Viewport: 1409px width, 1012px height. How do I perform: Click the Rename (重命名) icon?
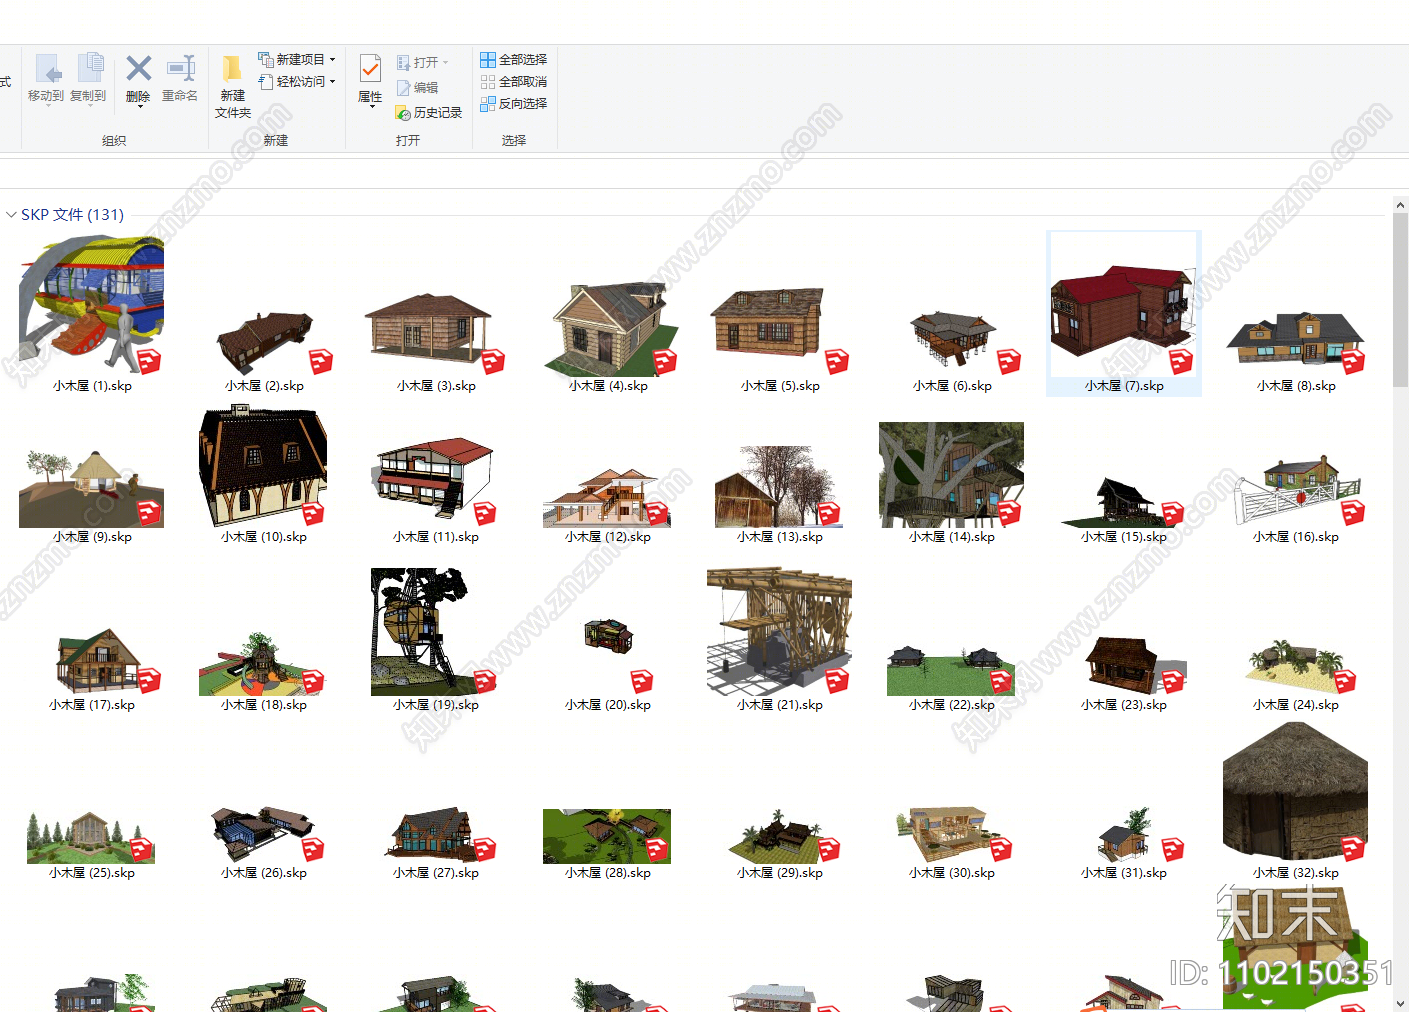click(181, 68)
